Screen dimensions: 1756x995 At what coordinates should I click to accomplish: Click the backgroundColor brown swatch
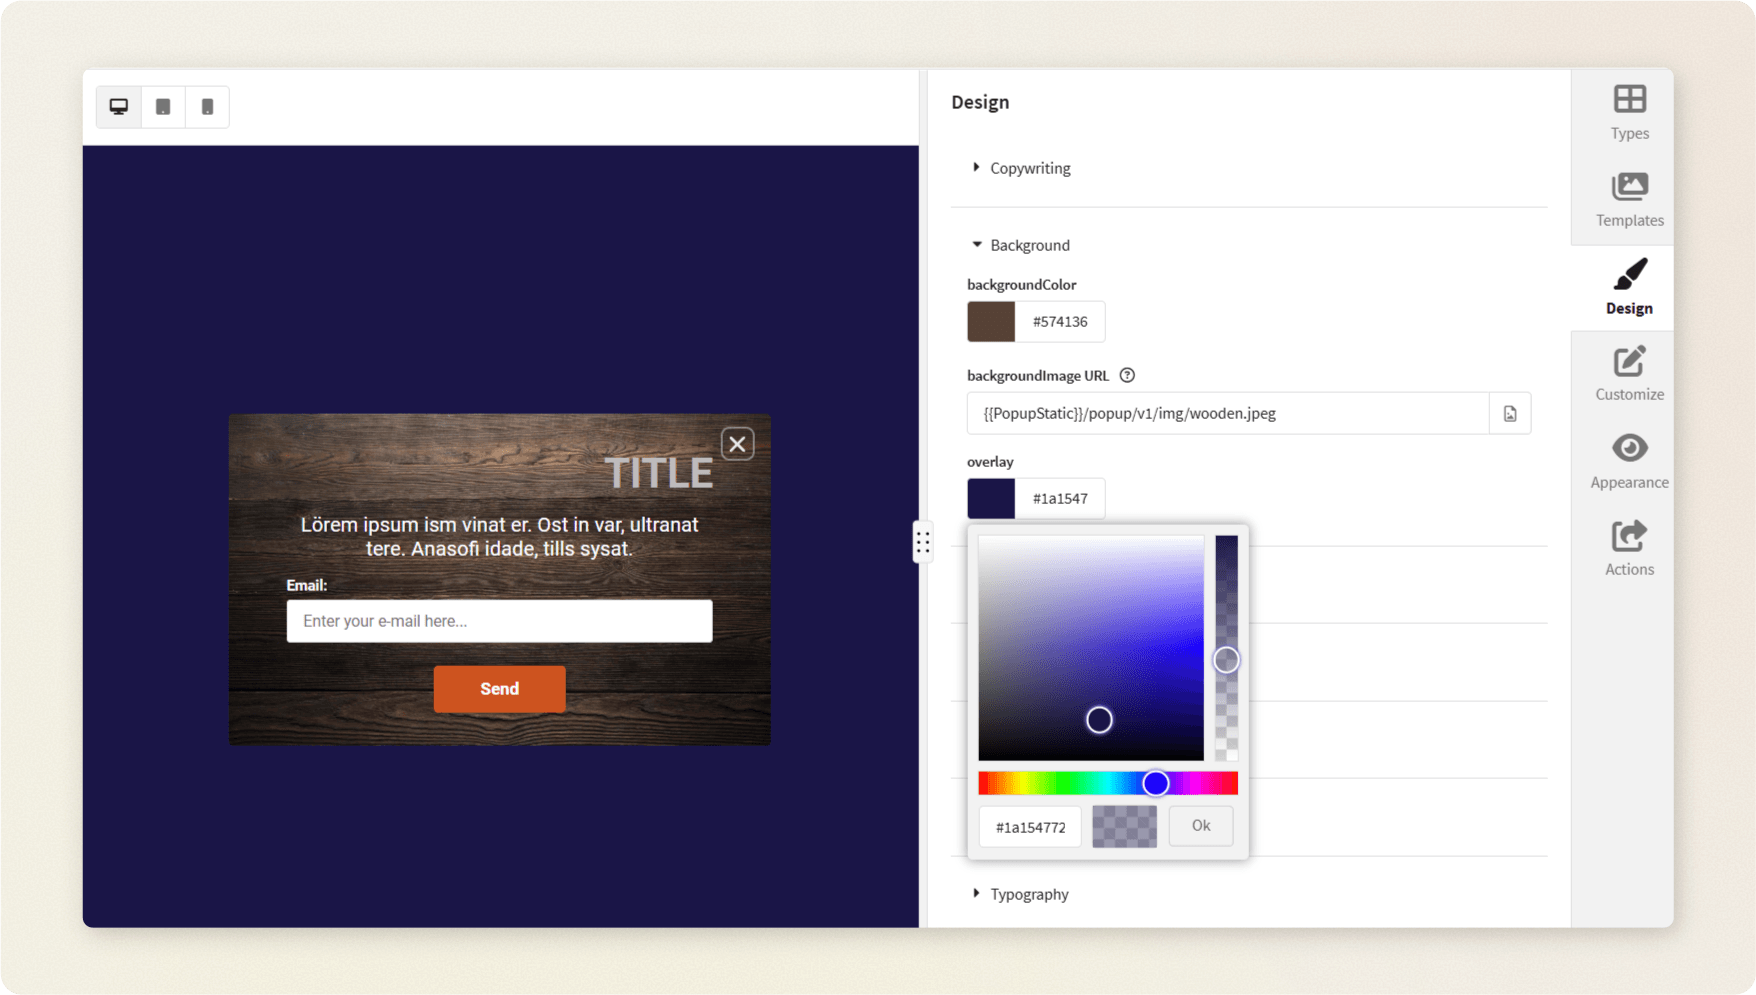(x=991, y=322)
